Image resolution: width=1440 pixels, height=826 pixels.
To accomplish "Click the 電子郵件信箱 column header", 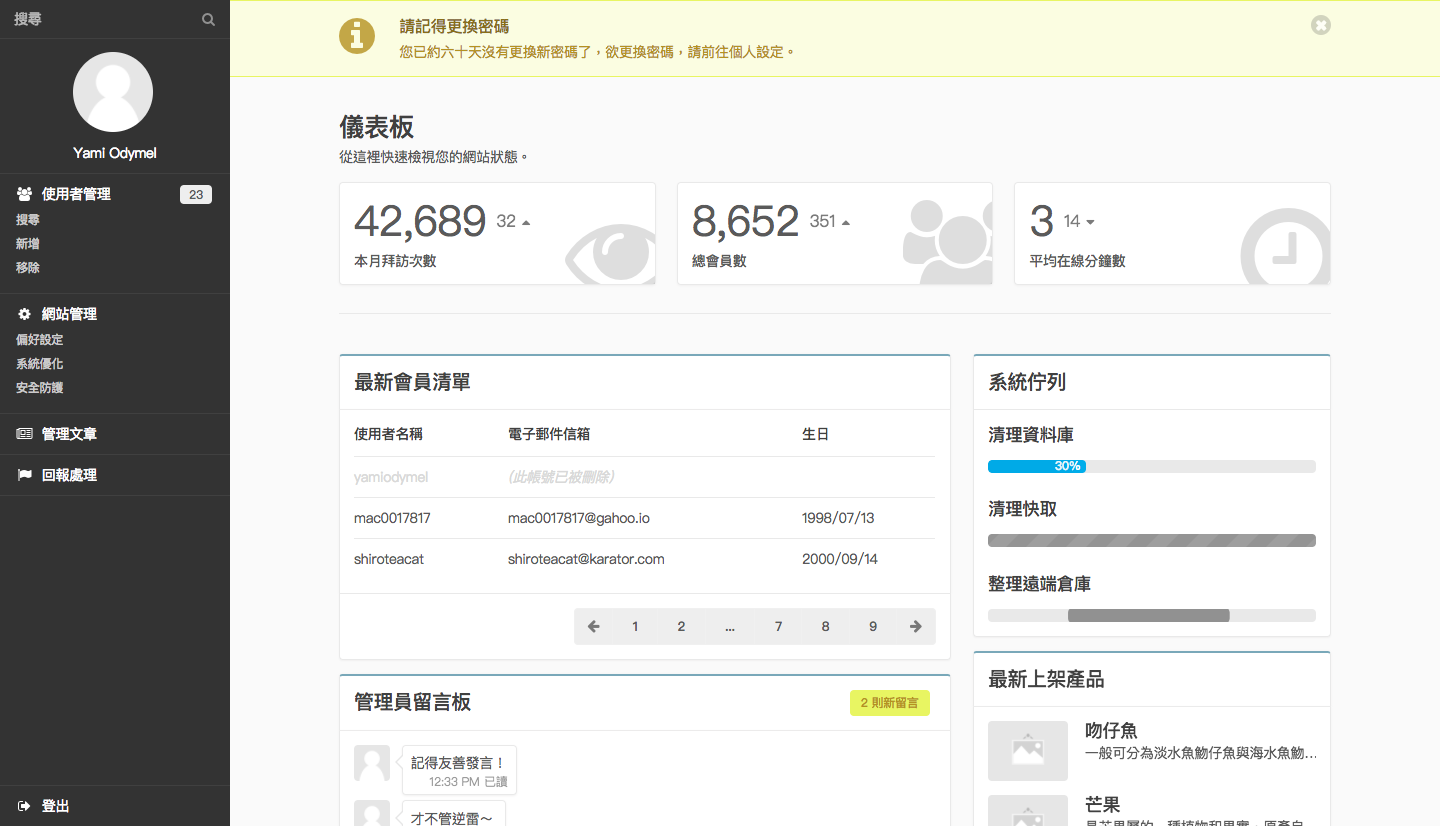I will [x=549, y=434].
